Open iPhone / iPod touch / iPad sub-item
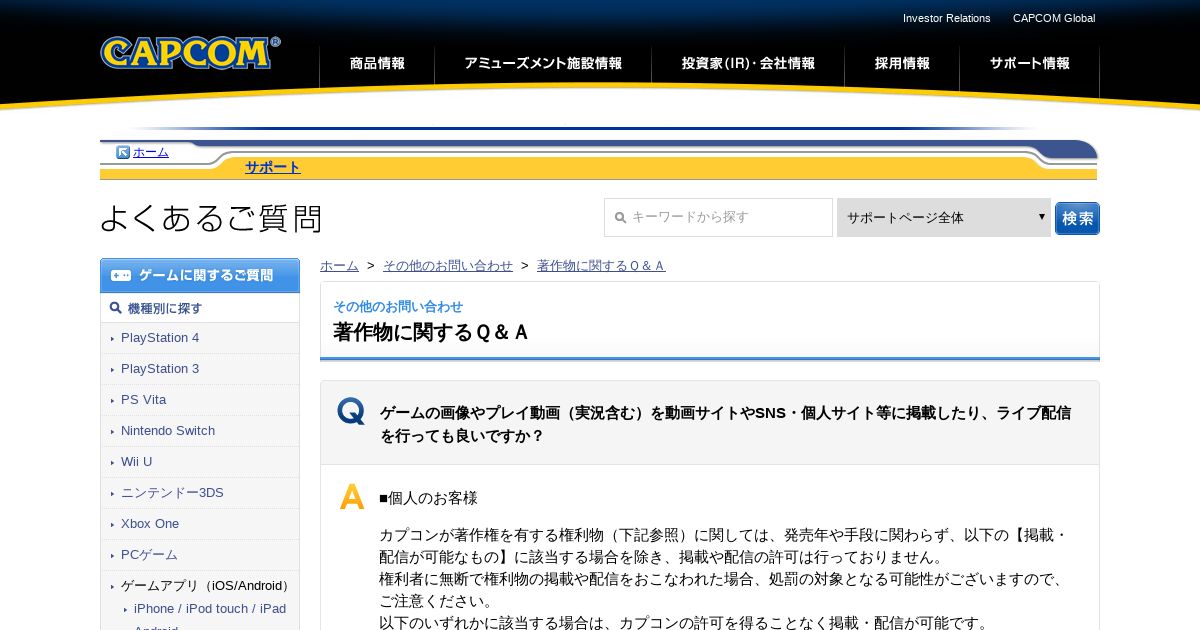Screen dimensions: 1200x630 pyautogui.click(x=210, y=609)
